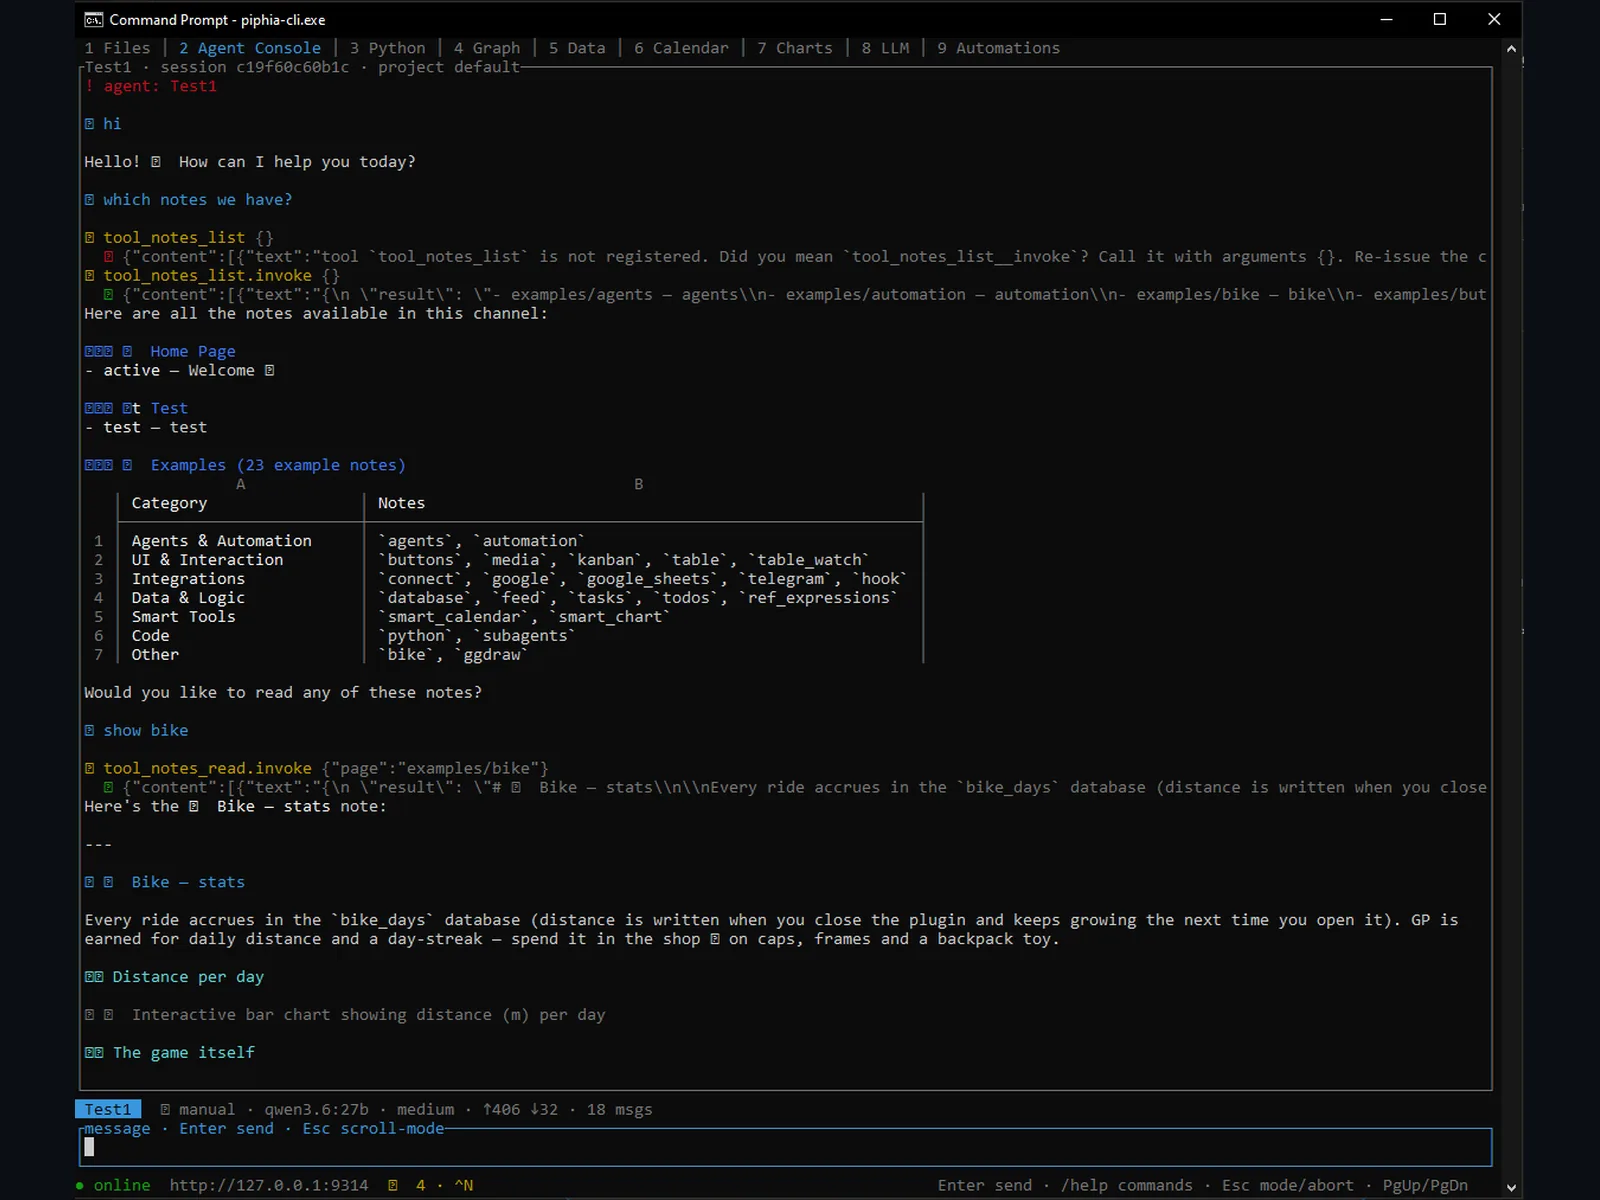This screenshot has height=1200, width=1600.
Task: Click the http://127.0.0.1:9314 address
Action: [x=269, y=1185]
